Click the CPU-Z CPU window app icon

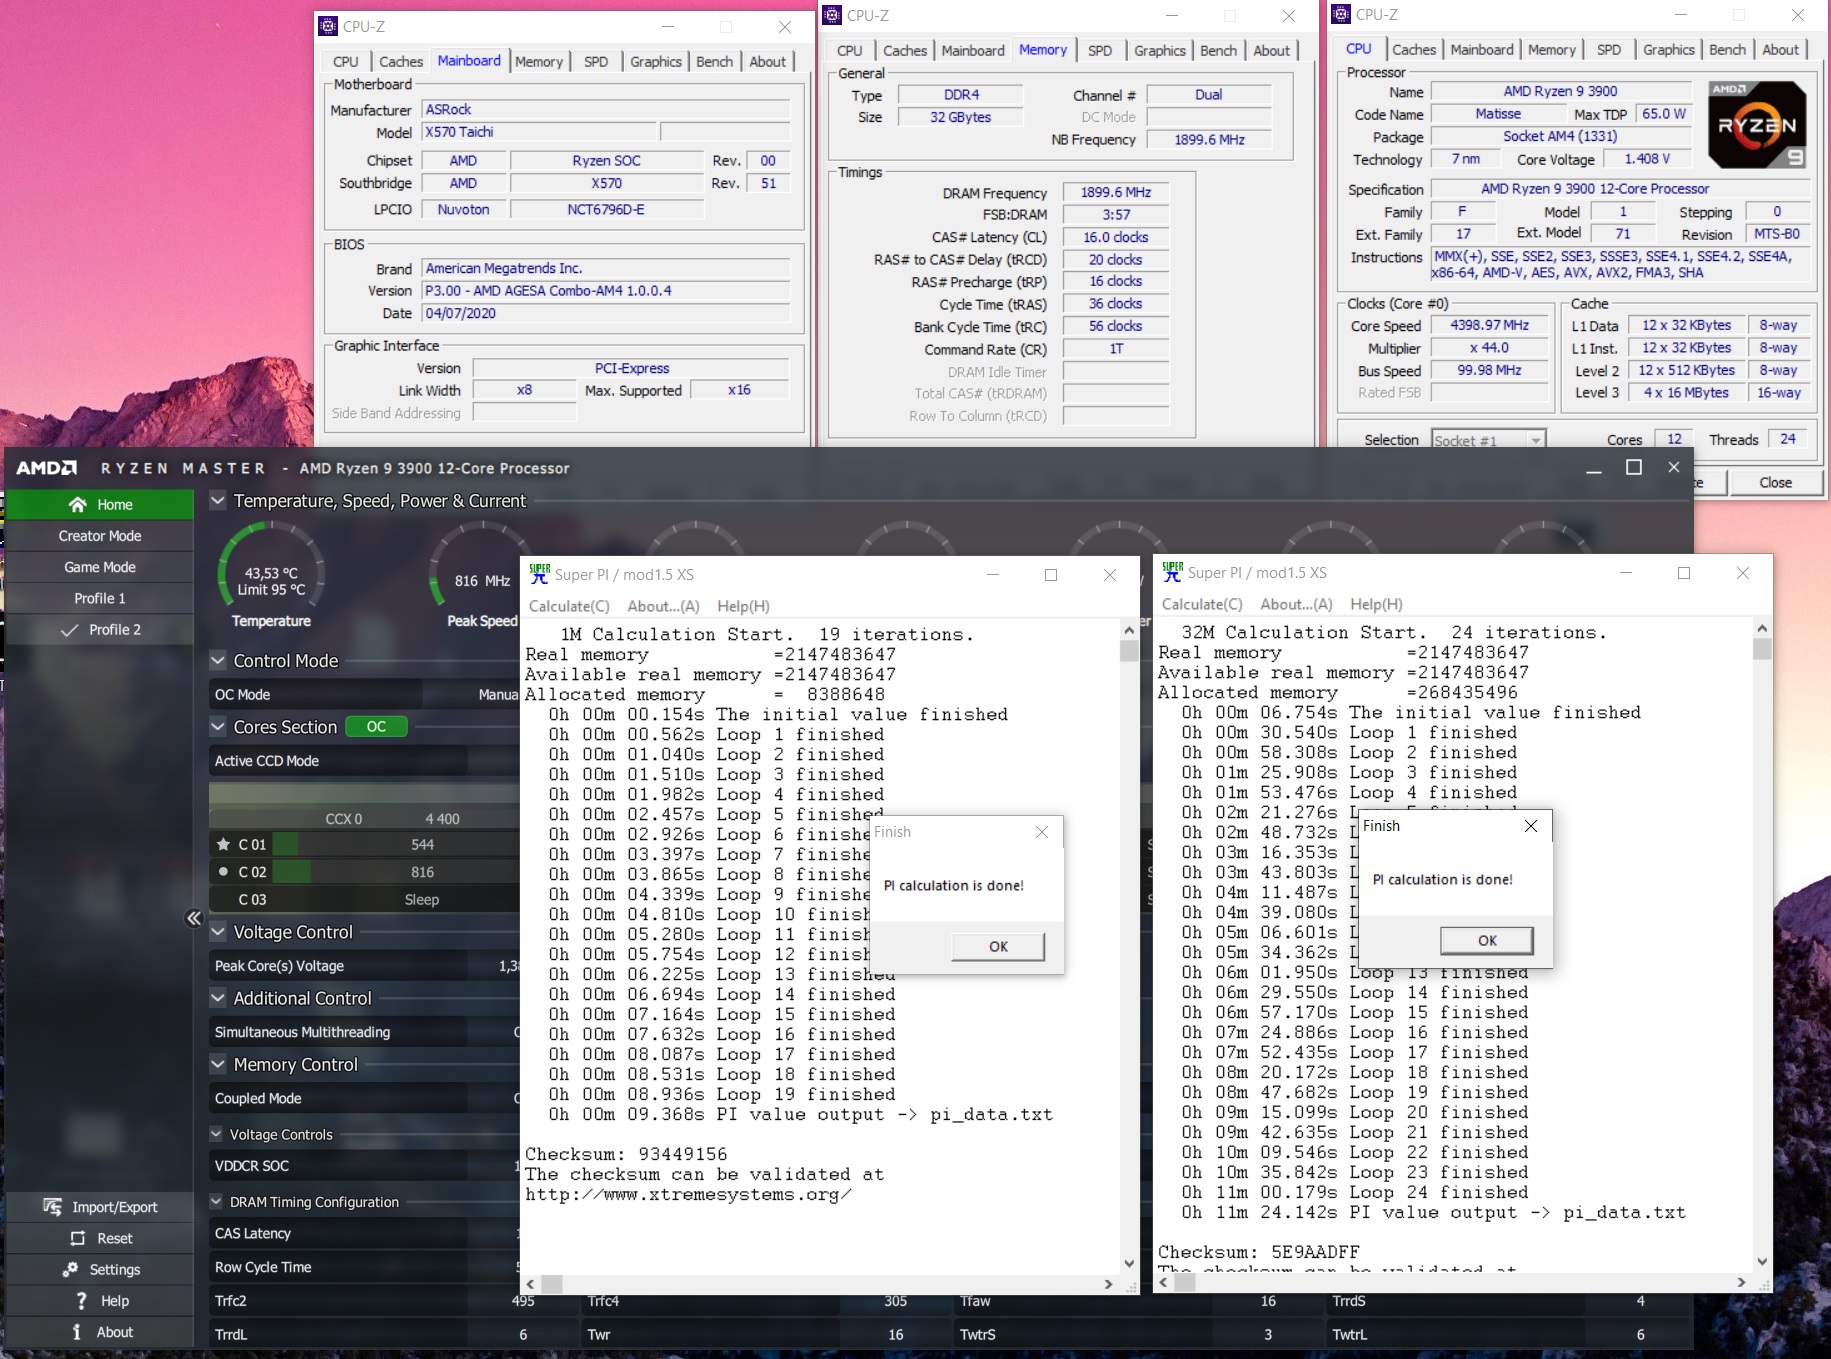point(1341,14)
